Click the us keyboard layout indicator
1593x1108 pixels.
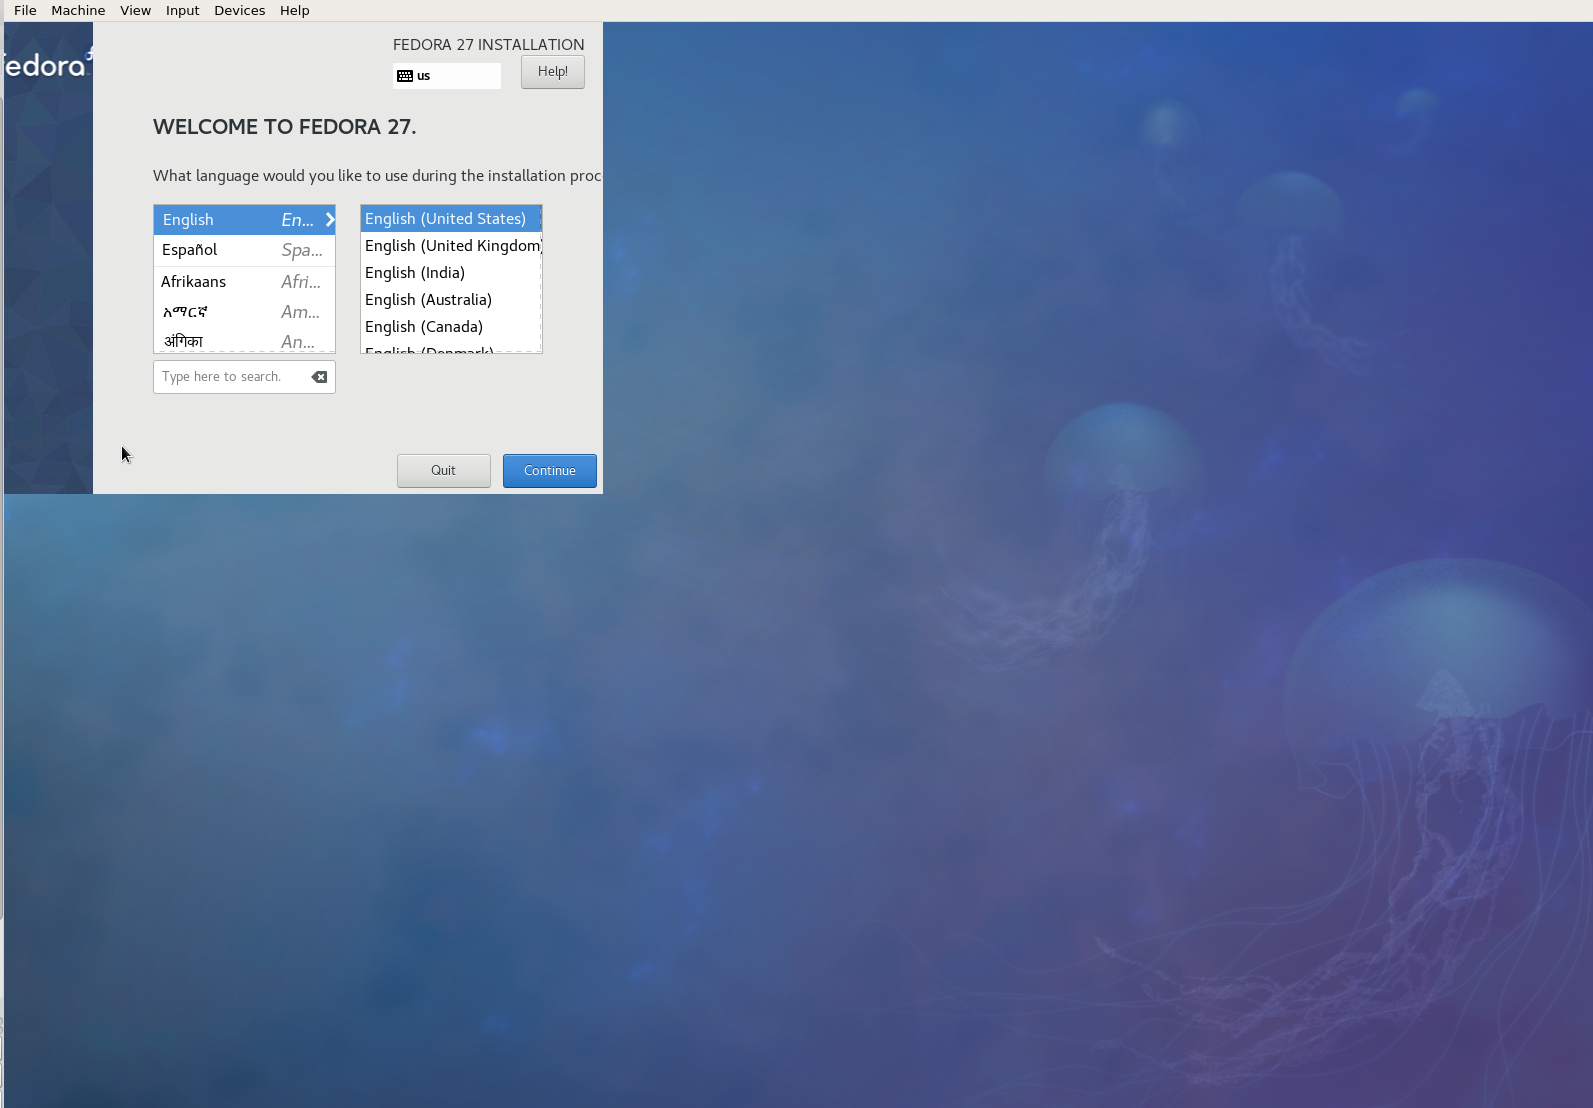(447, 76)
